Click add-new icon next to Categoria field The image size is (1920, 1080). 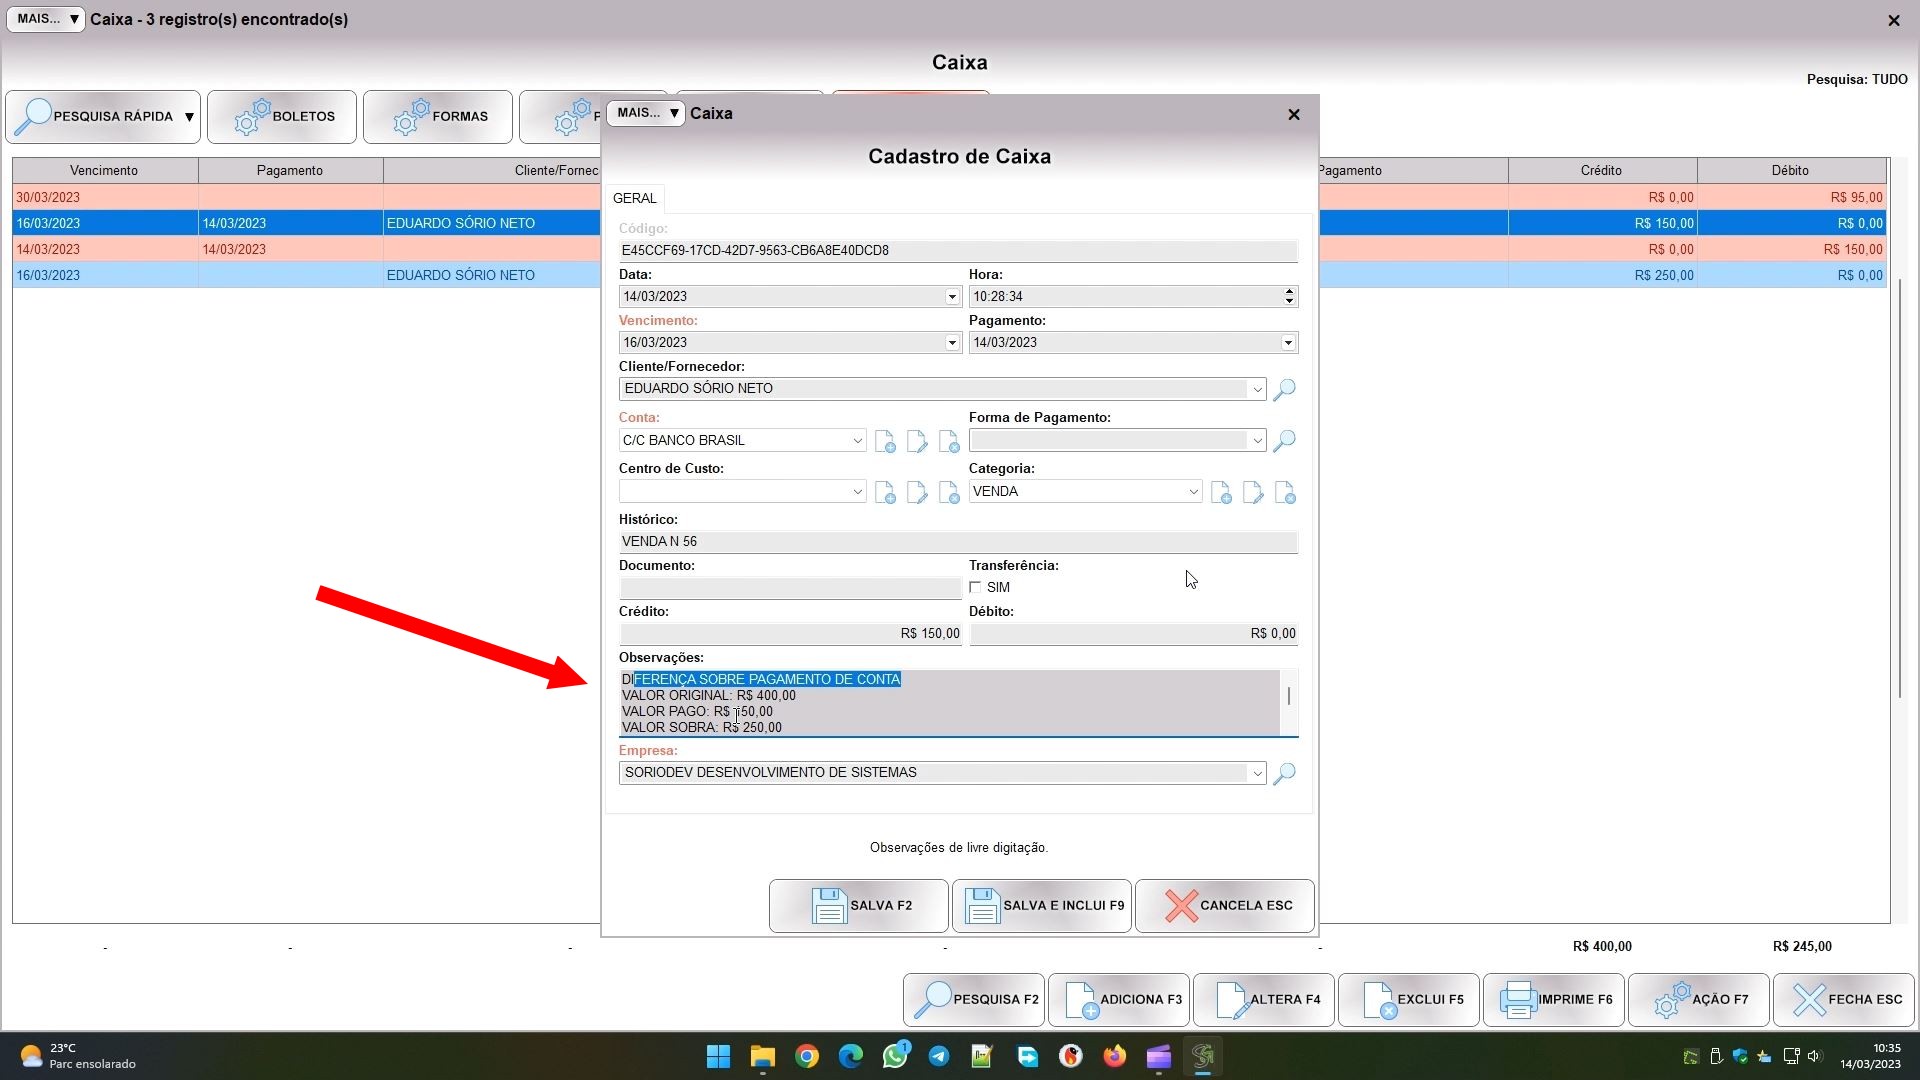1221,492
